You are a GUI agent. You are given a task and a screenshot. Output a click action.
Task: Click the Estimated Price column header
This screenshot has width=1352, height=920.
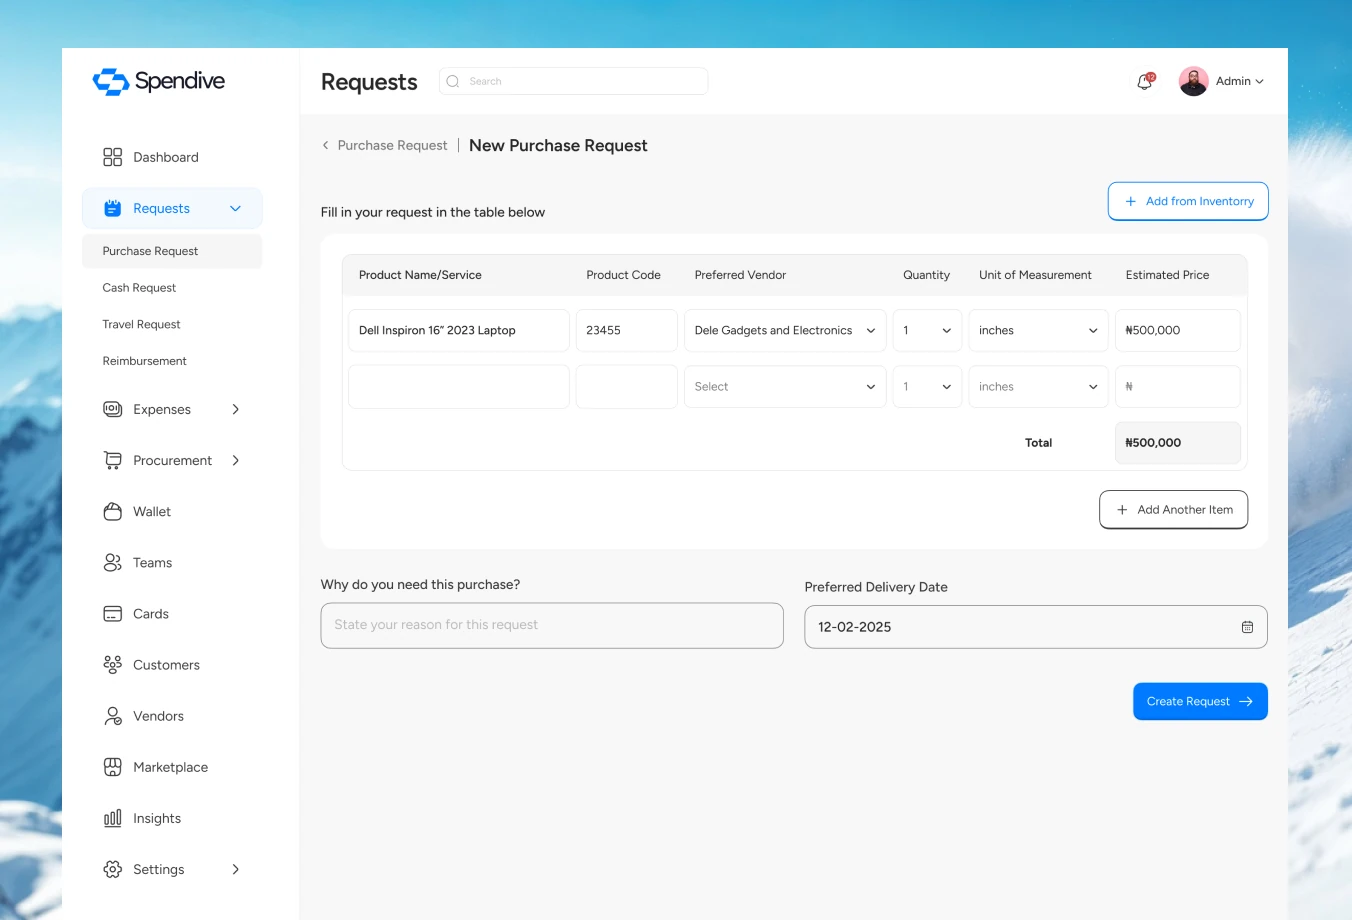tap(1167, 275)
